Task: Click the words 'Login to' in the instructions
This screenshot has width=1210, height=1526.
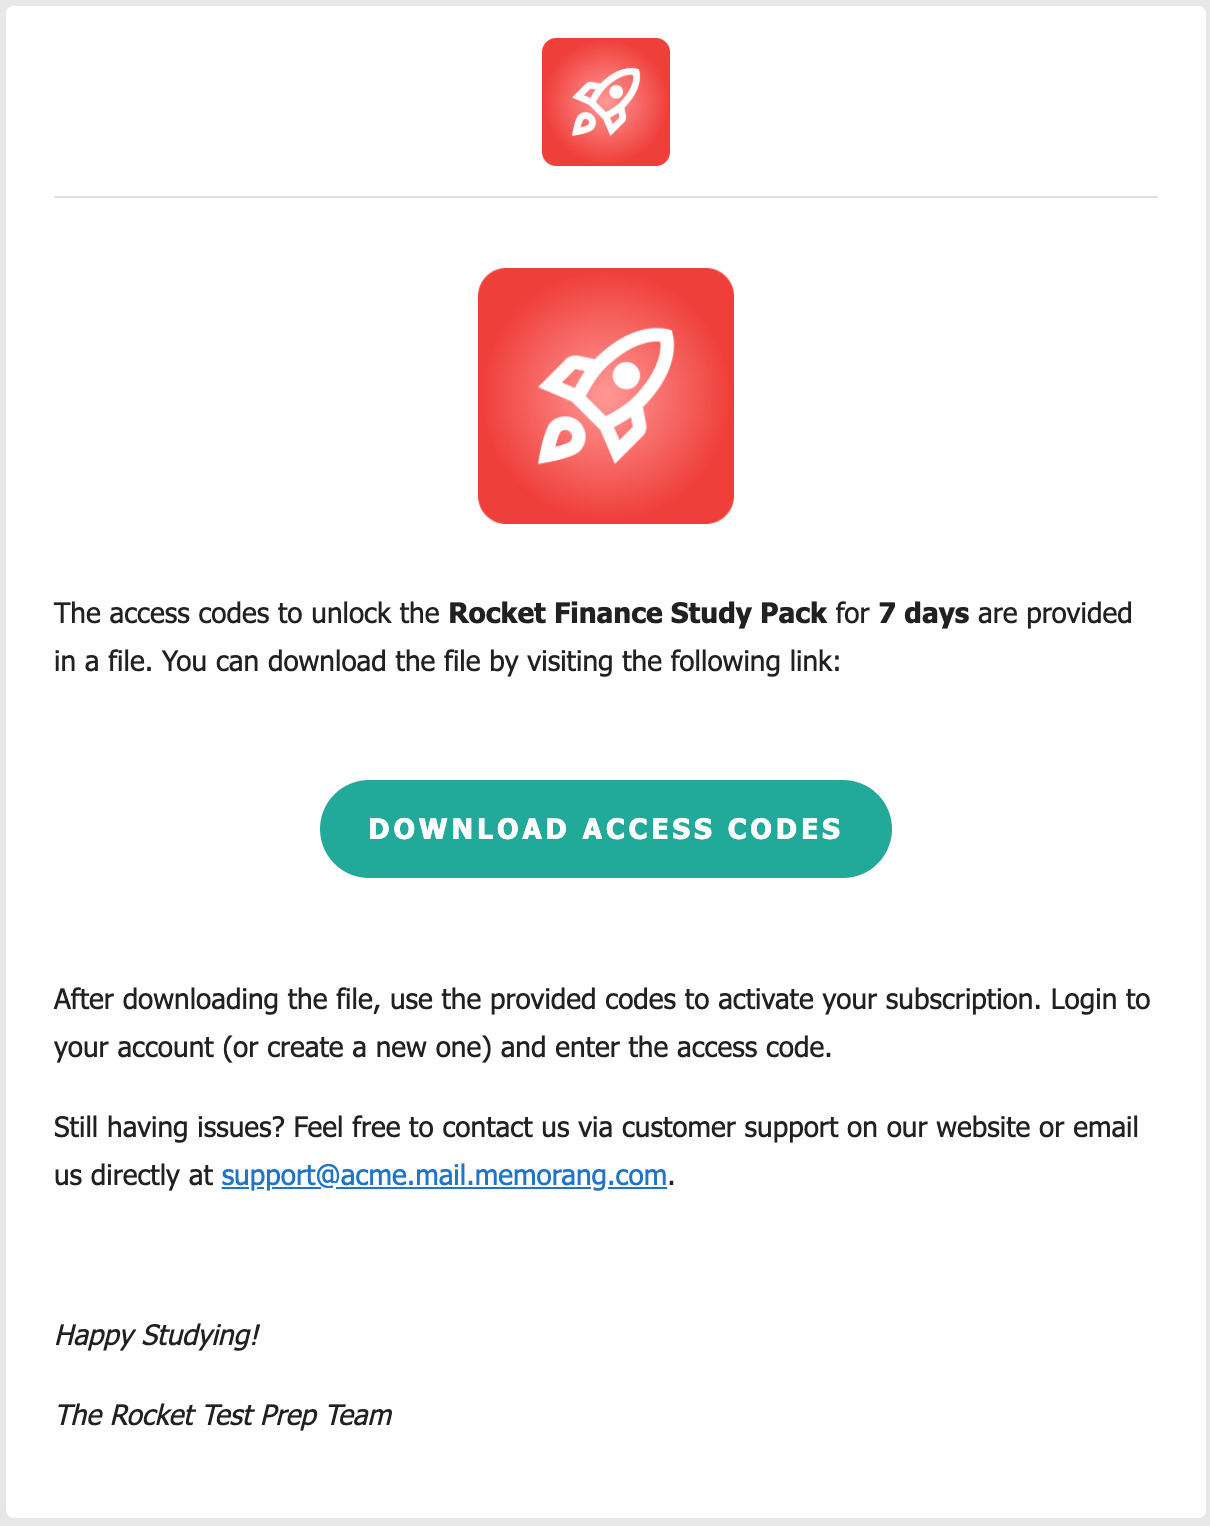Action: point(1100,999)
